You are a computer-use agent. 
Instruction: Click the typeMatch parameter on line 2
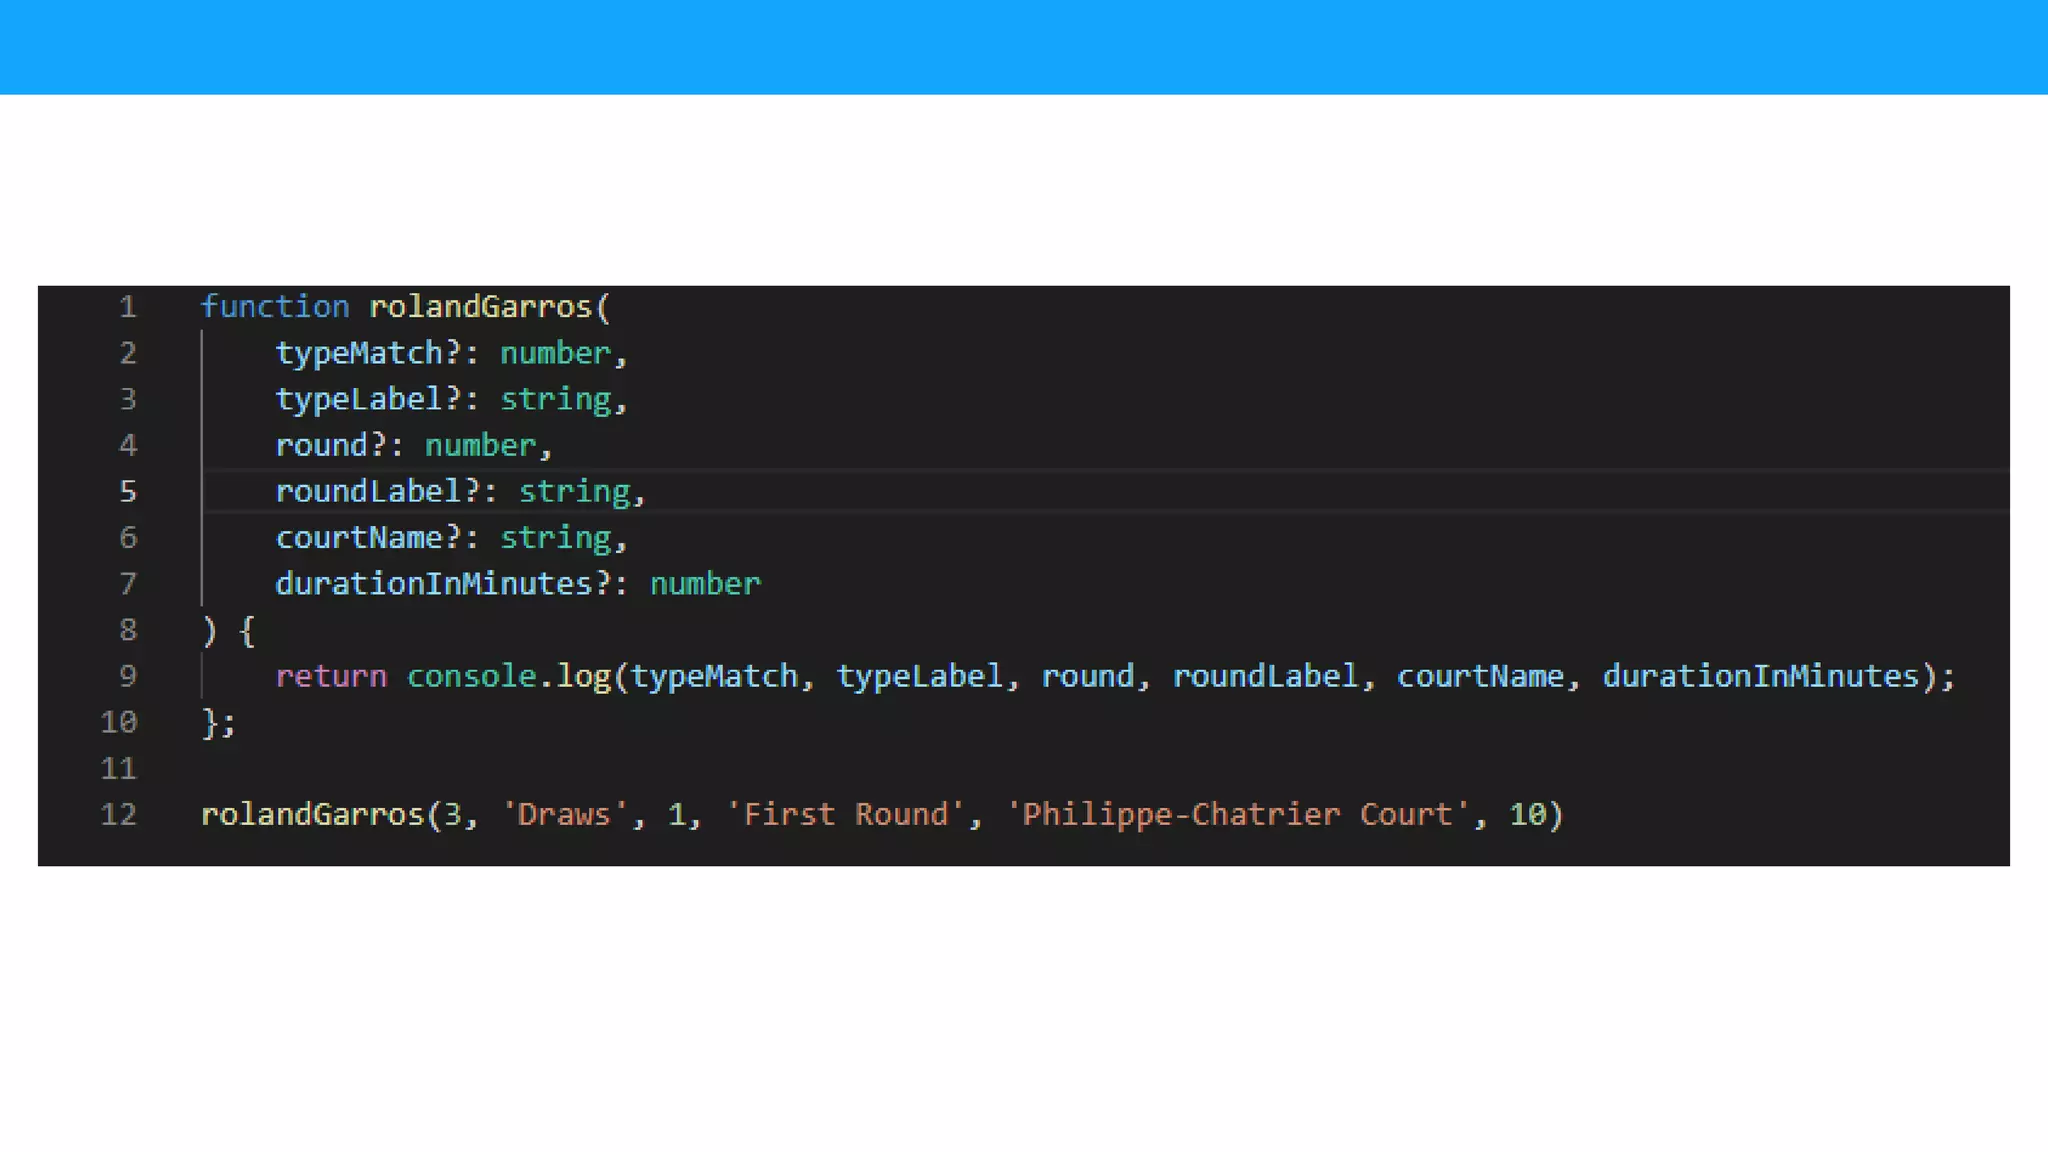tap(359, 353)
